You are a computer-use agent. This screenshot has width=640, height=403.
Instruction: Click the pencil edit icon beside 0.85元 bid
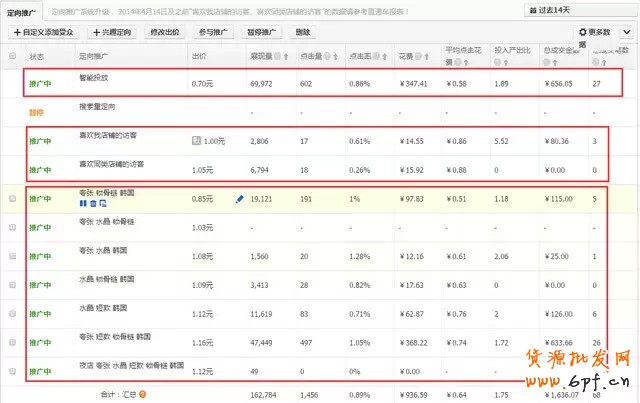[239, 200]
